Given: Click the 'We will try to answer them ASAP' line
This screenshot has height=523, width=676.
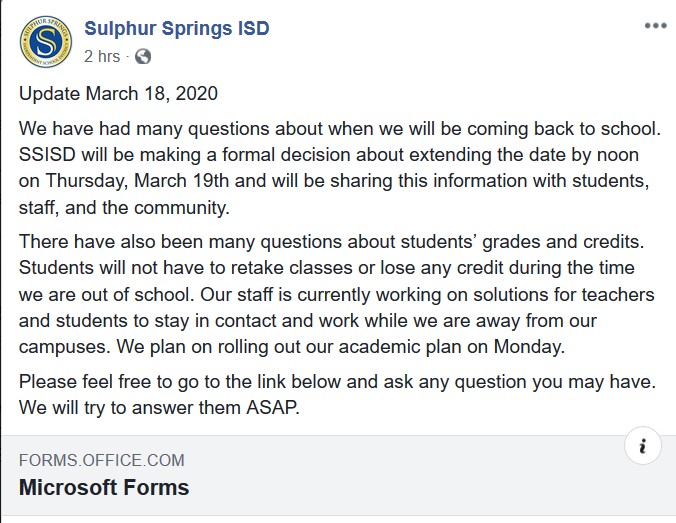Looking at the screenshot, I should (x=159, y=408).
